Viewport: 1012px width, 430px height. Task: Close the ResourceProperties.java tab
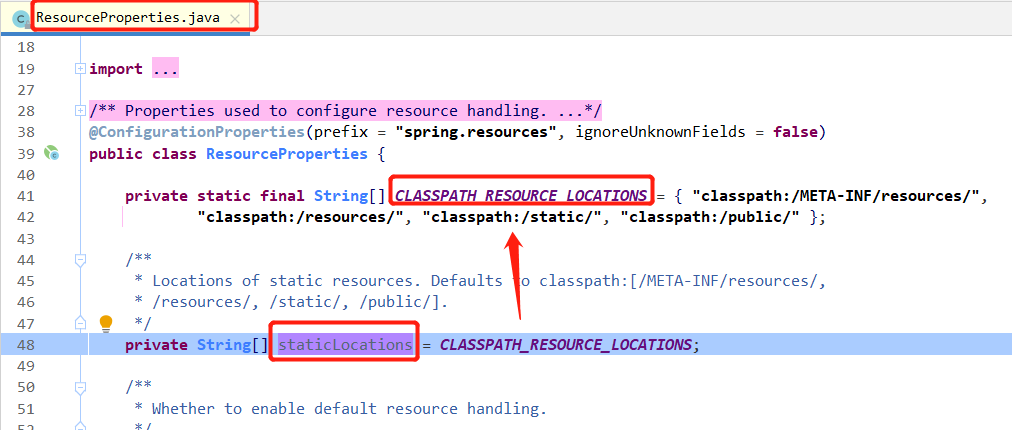coord(236,19)
